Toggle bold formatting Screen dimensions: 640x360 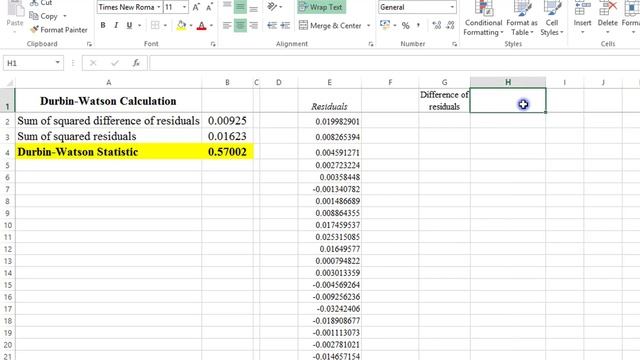[x=103, y=25]
